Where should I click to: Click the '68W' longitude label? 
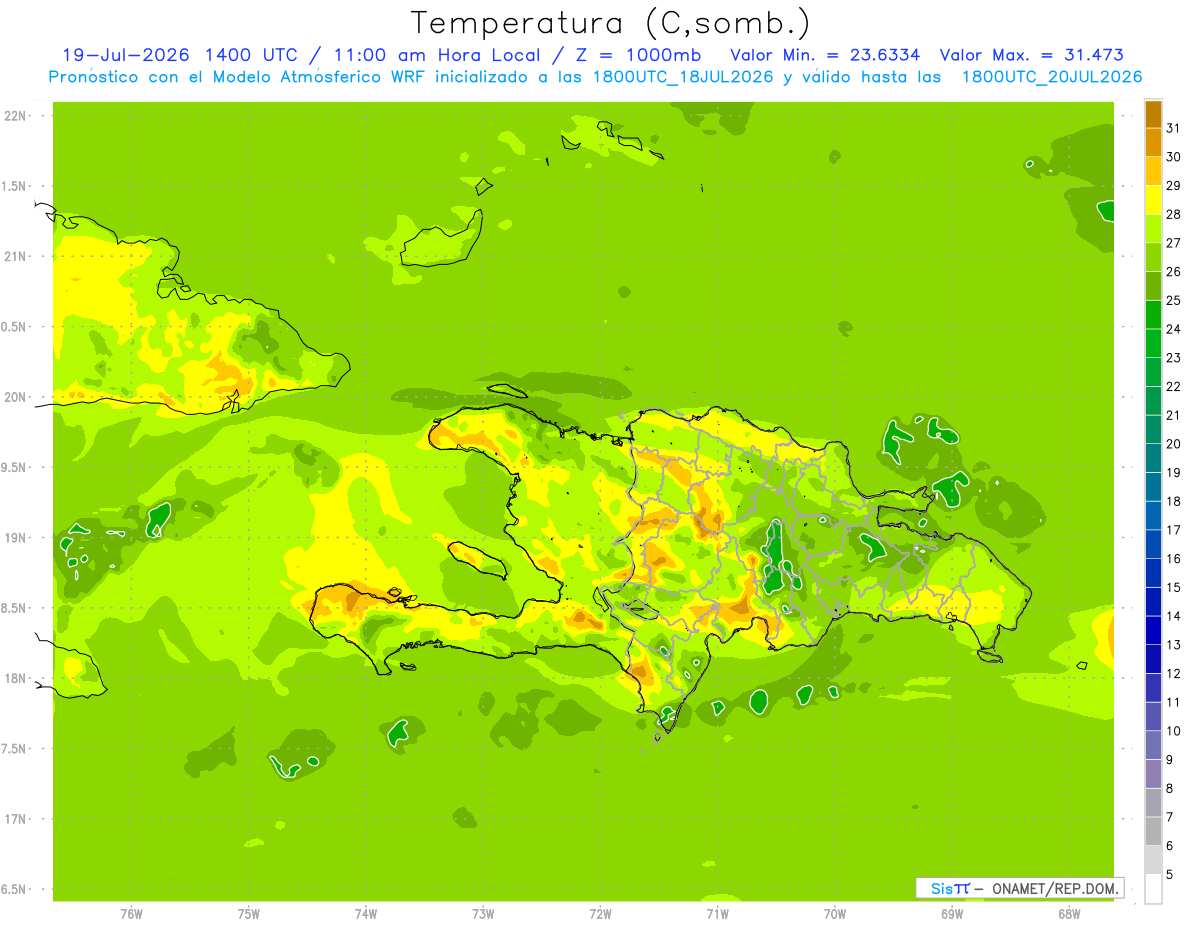(1069, 913)
